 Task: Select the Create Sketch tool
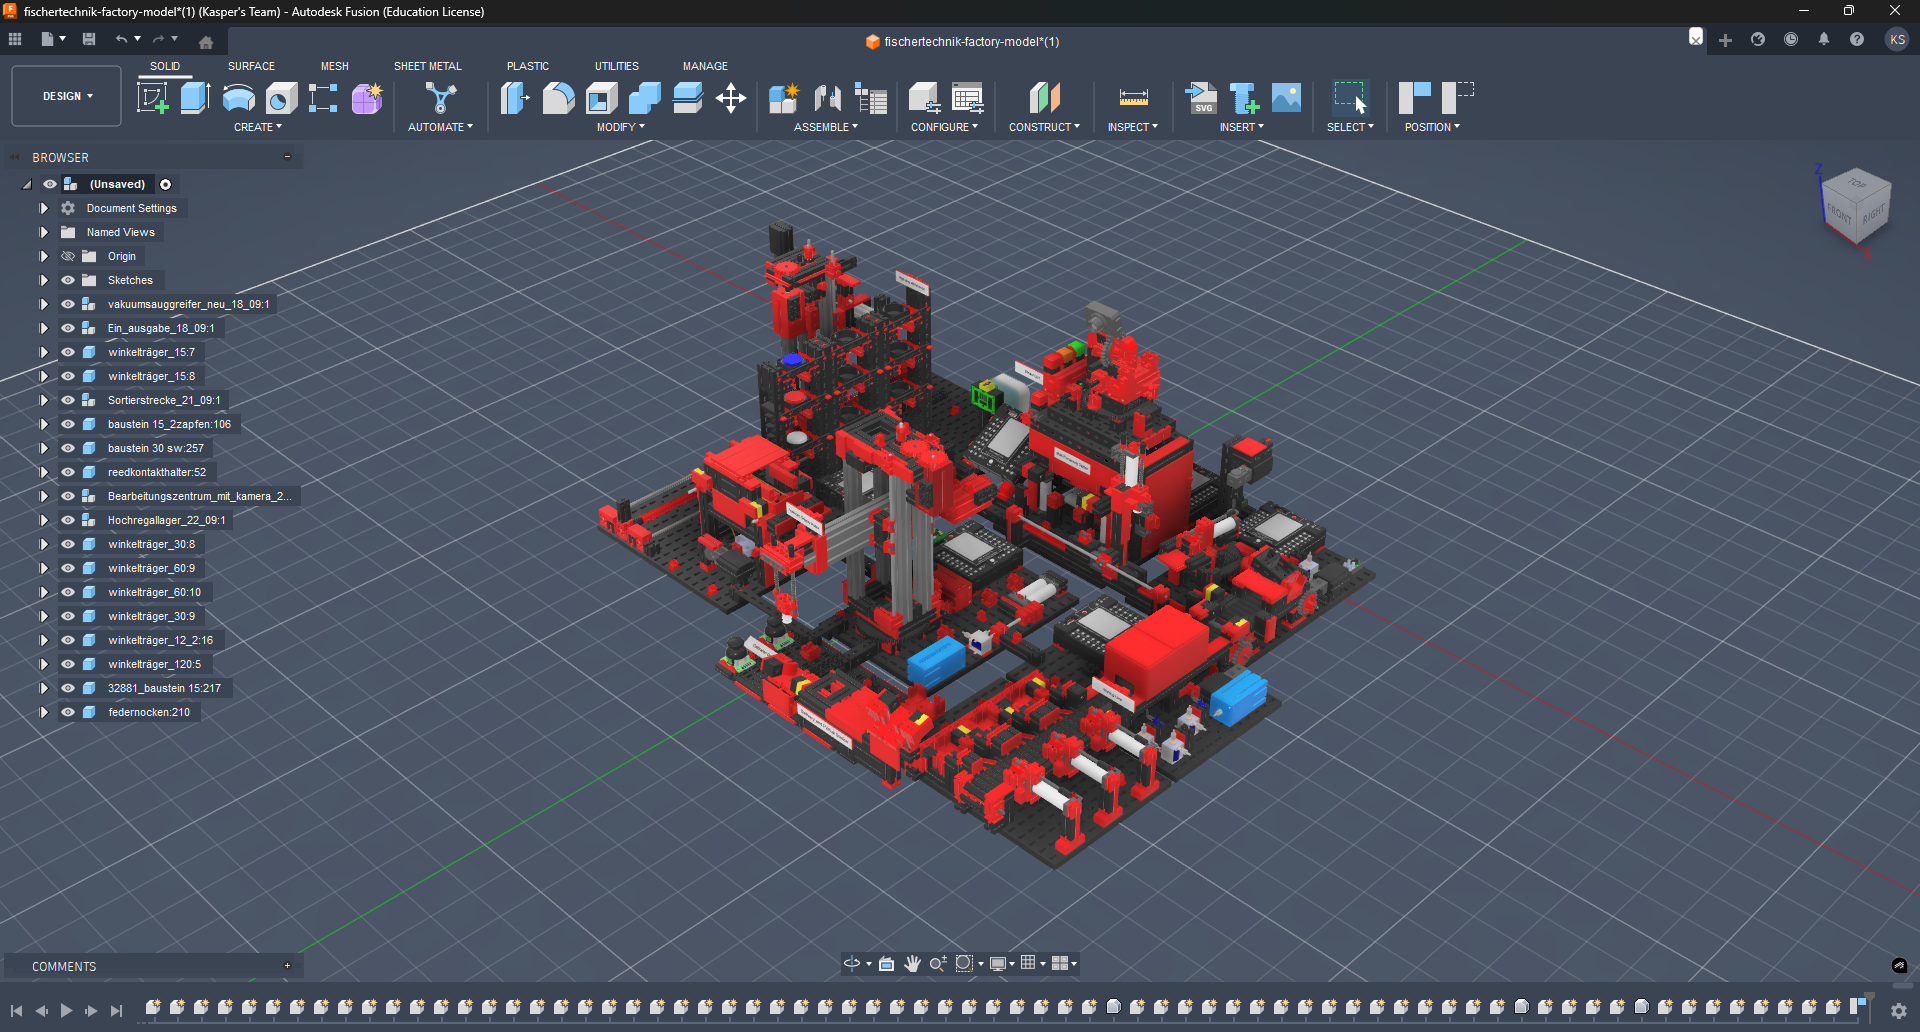point(153,99)
